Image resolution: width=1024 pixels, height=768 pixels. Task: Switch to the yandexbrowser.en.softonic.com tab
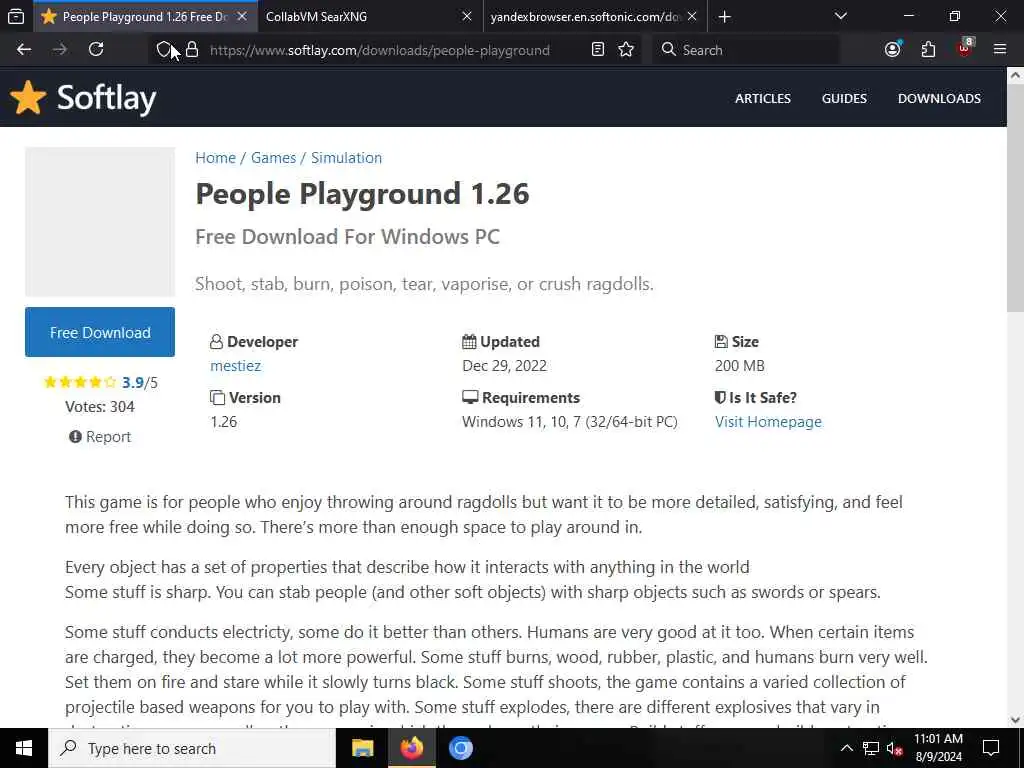point(595,17)
